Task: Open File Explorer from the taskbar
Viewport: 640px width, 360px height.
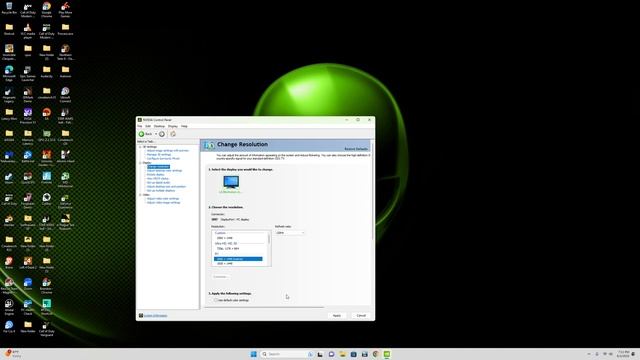Action: [342, 354]
